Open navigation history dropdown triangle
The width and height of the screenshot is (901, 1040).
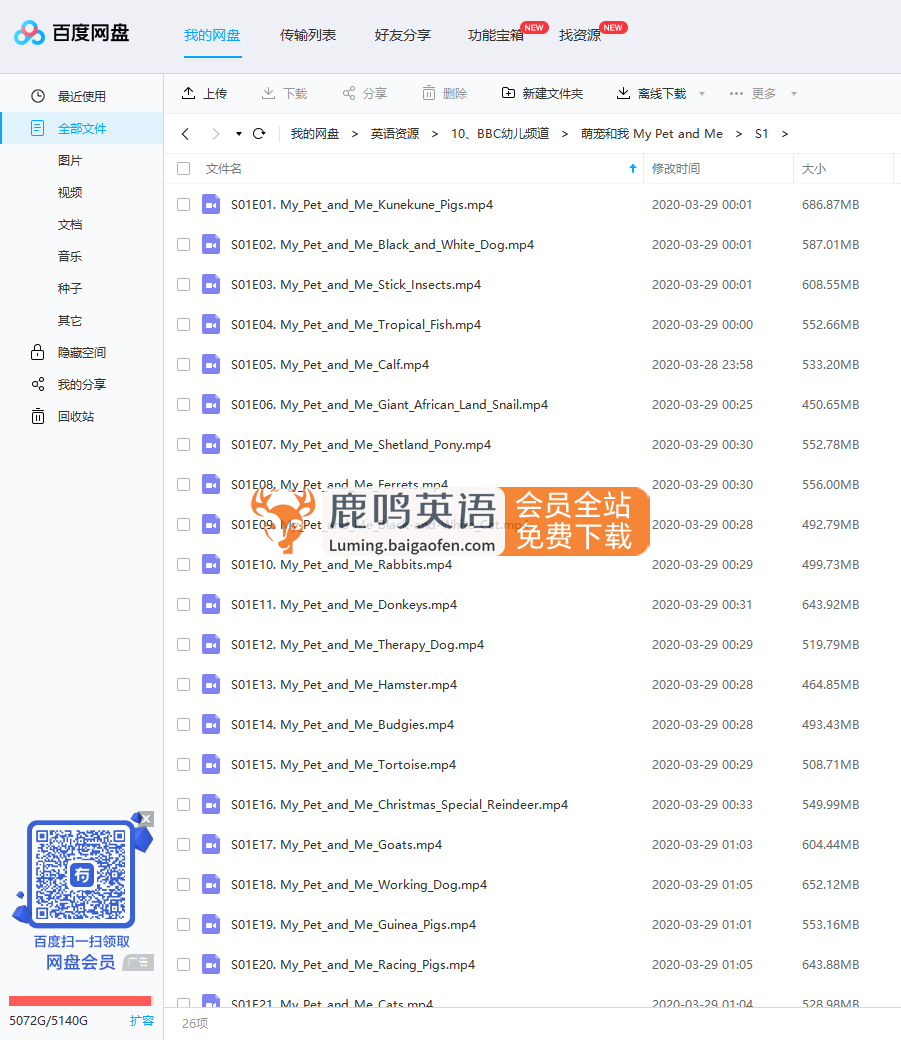(x=239, y=134)
